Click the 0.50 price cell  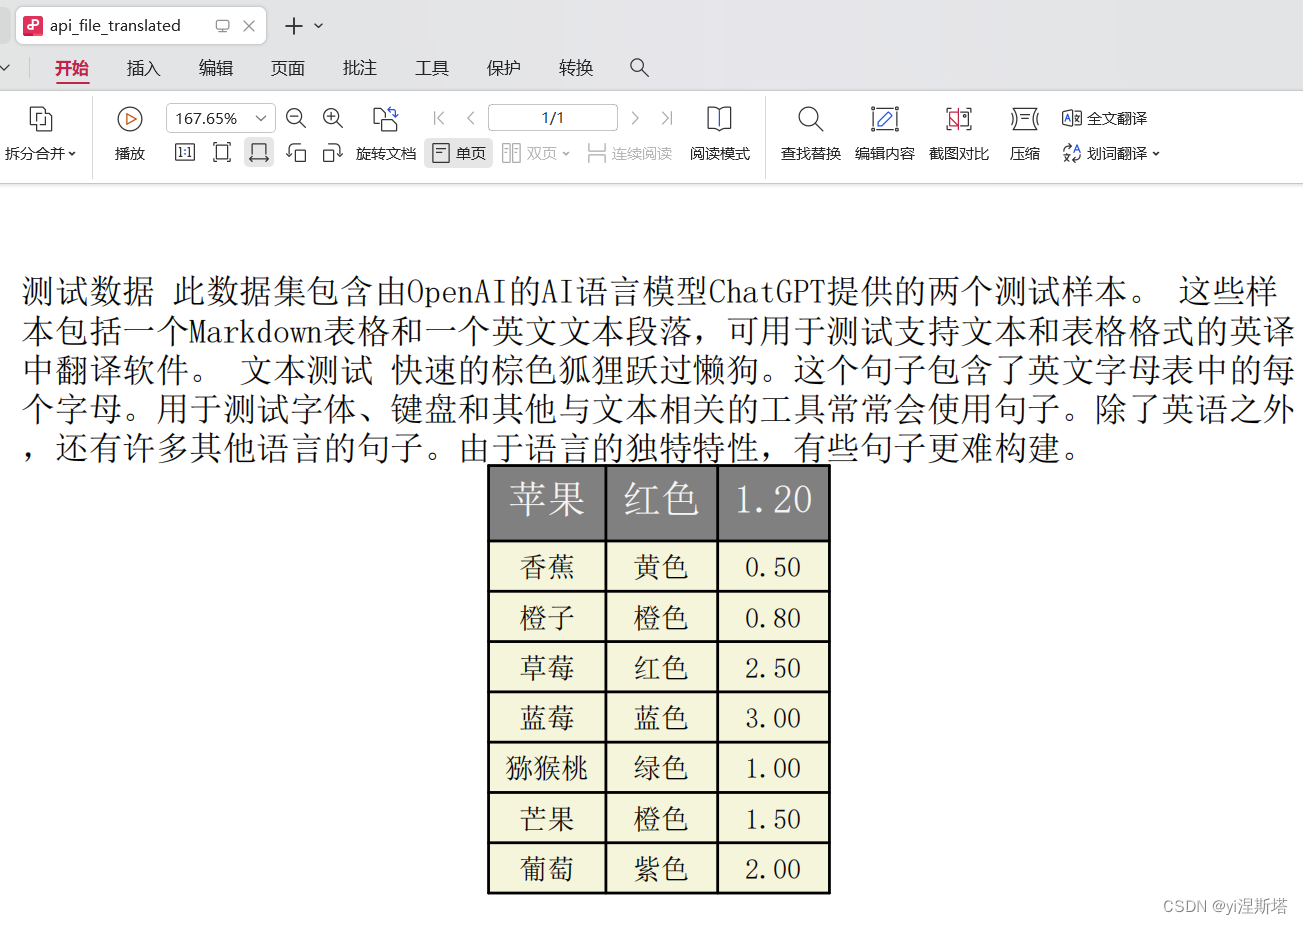[x=773, y=567]
